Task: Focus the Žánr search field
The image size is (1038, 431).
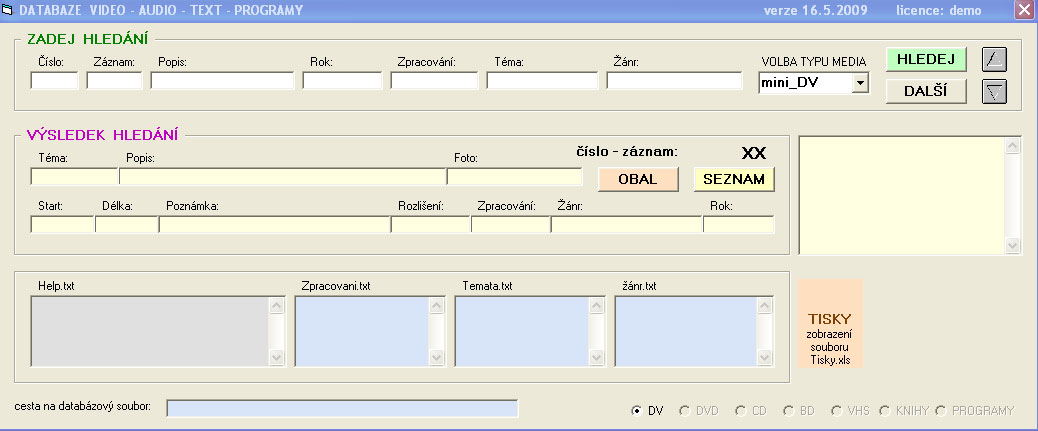Action: [675, 81]
